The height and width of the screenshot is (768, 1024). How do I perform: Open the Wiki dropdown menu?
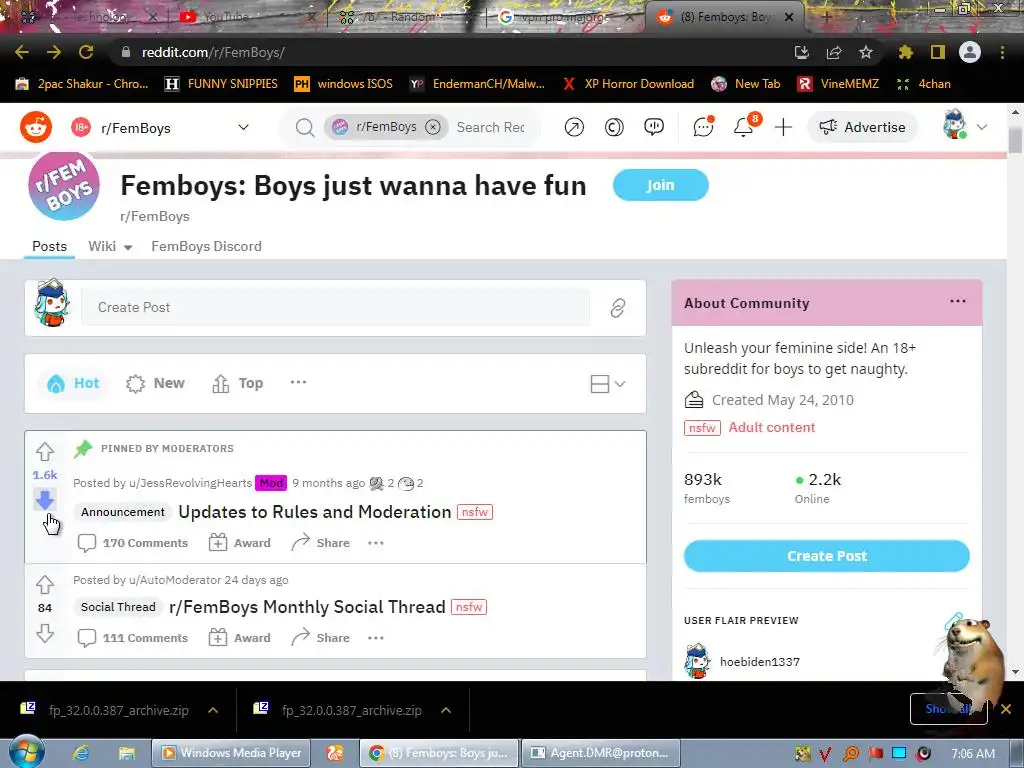click(110, 246)
